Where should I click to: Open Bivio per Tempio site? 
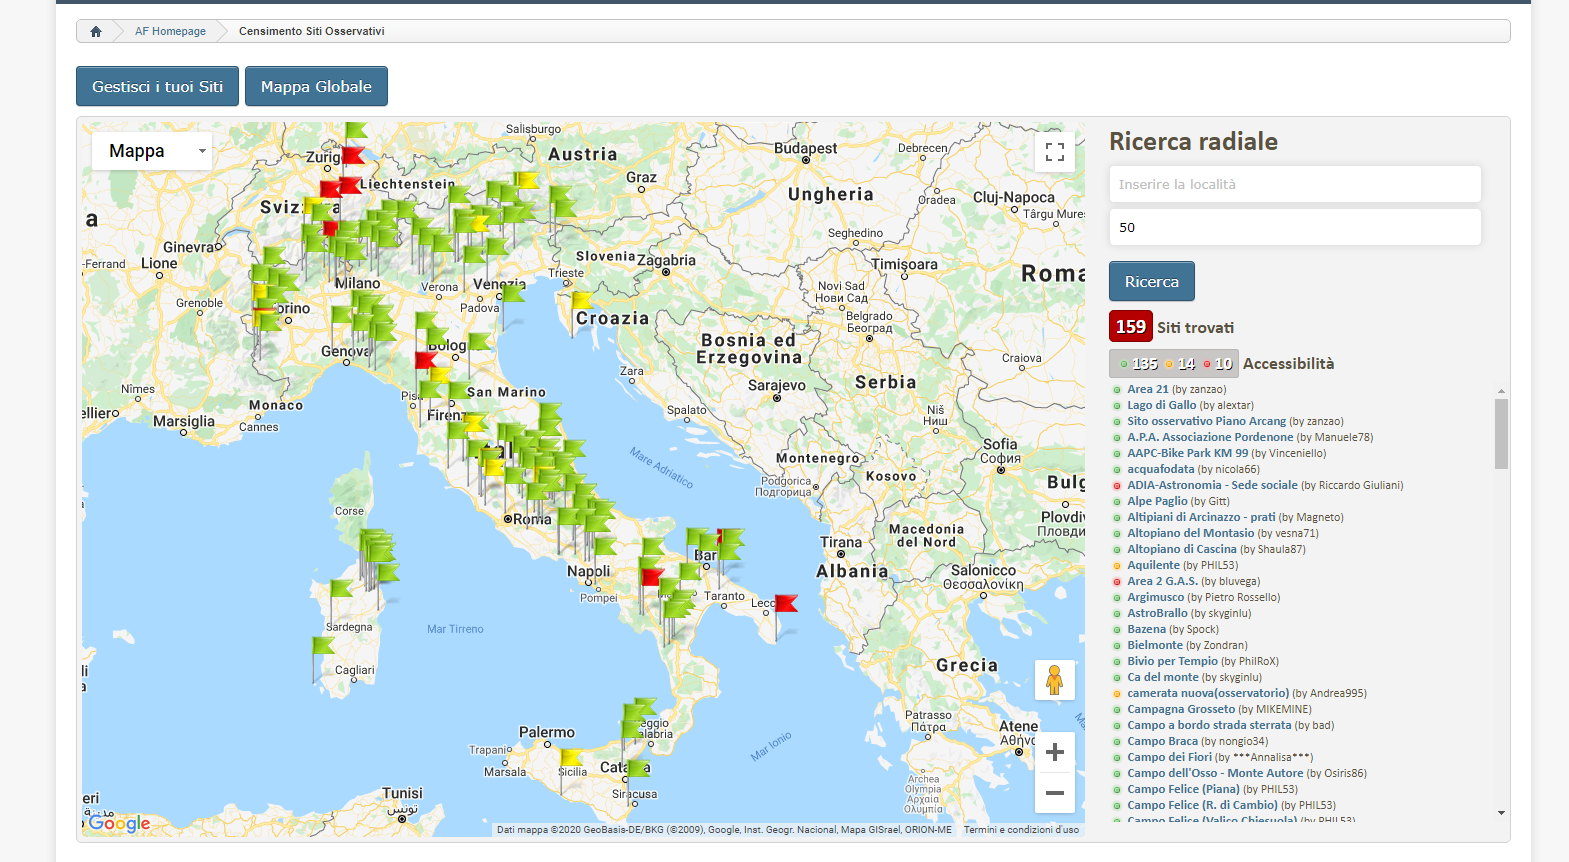click(1173, 662)
